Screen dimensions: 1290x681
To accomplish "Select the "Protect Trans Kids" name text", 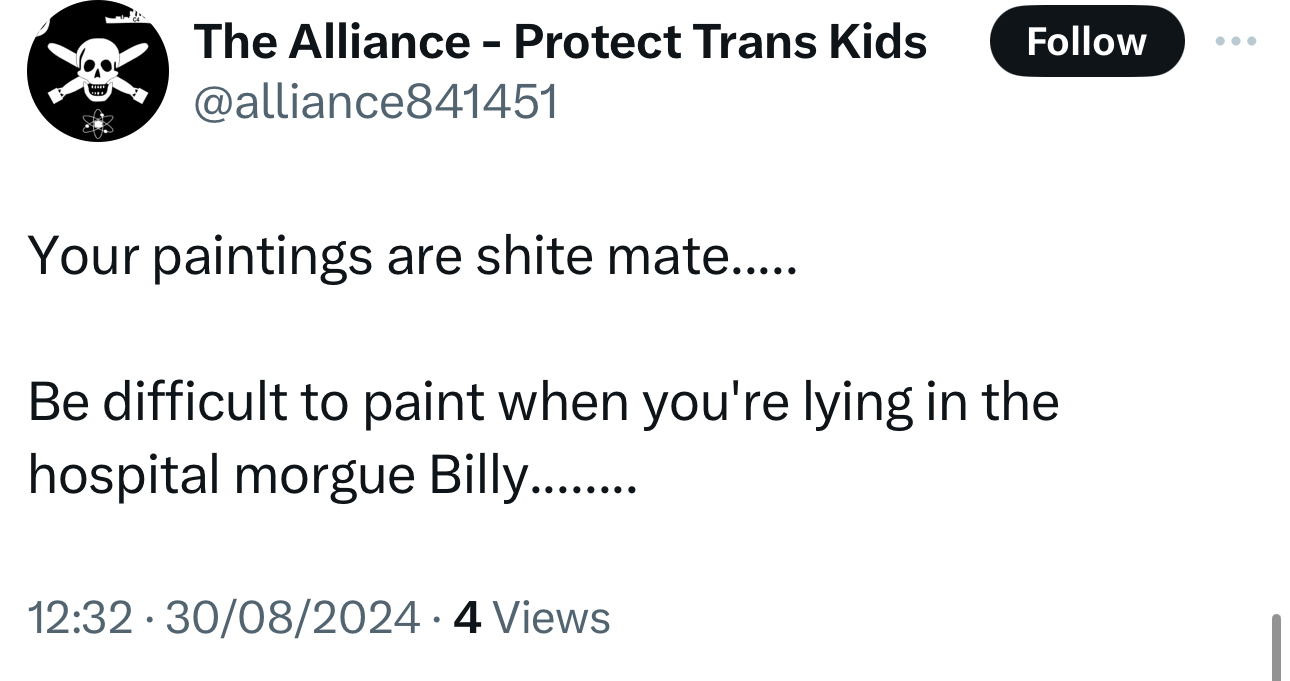I will [x=720, y=42].
